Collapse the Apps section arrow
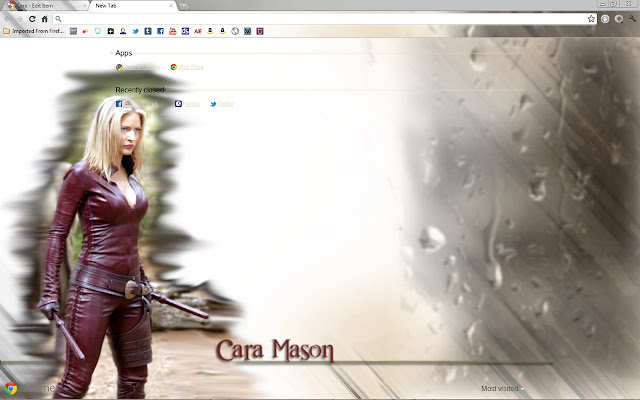Screen dimensions: 640x400 [x=111, y=53]
